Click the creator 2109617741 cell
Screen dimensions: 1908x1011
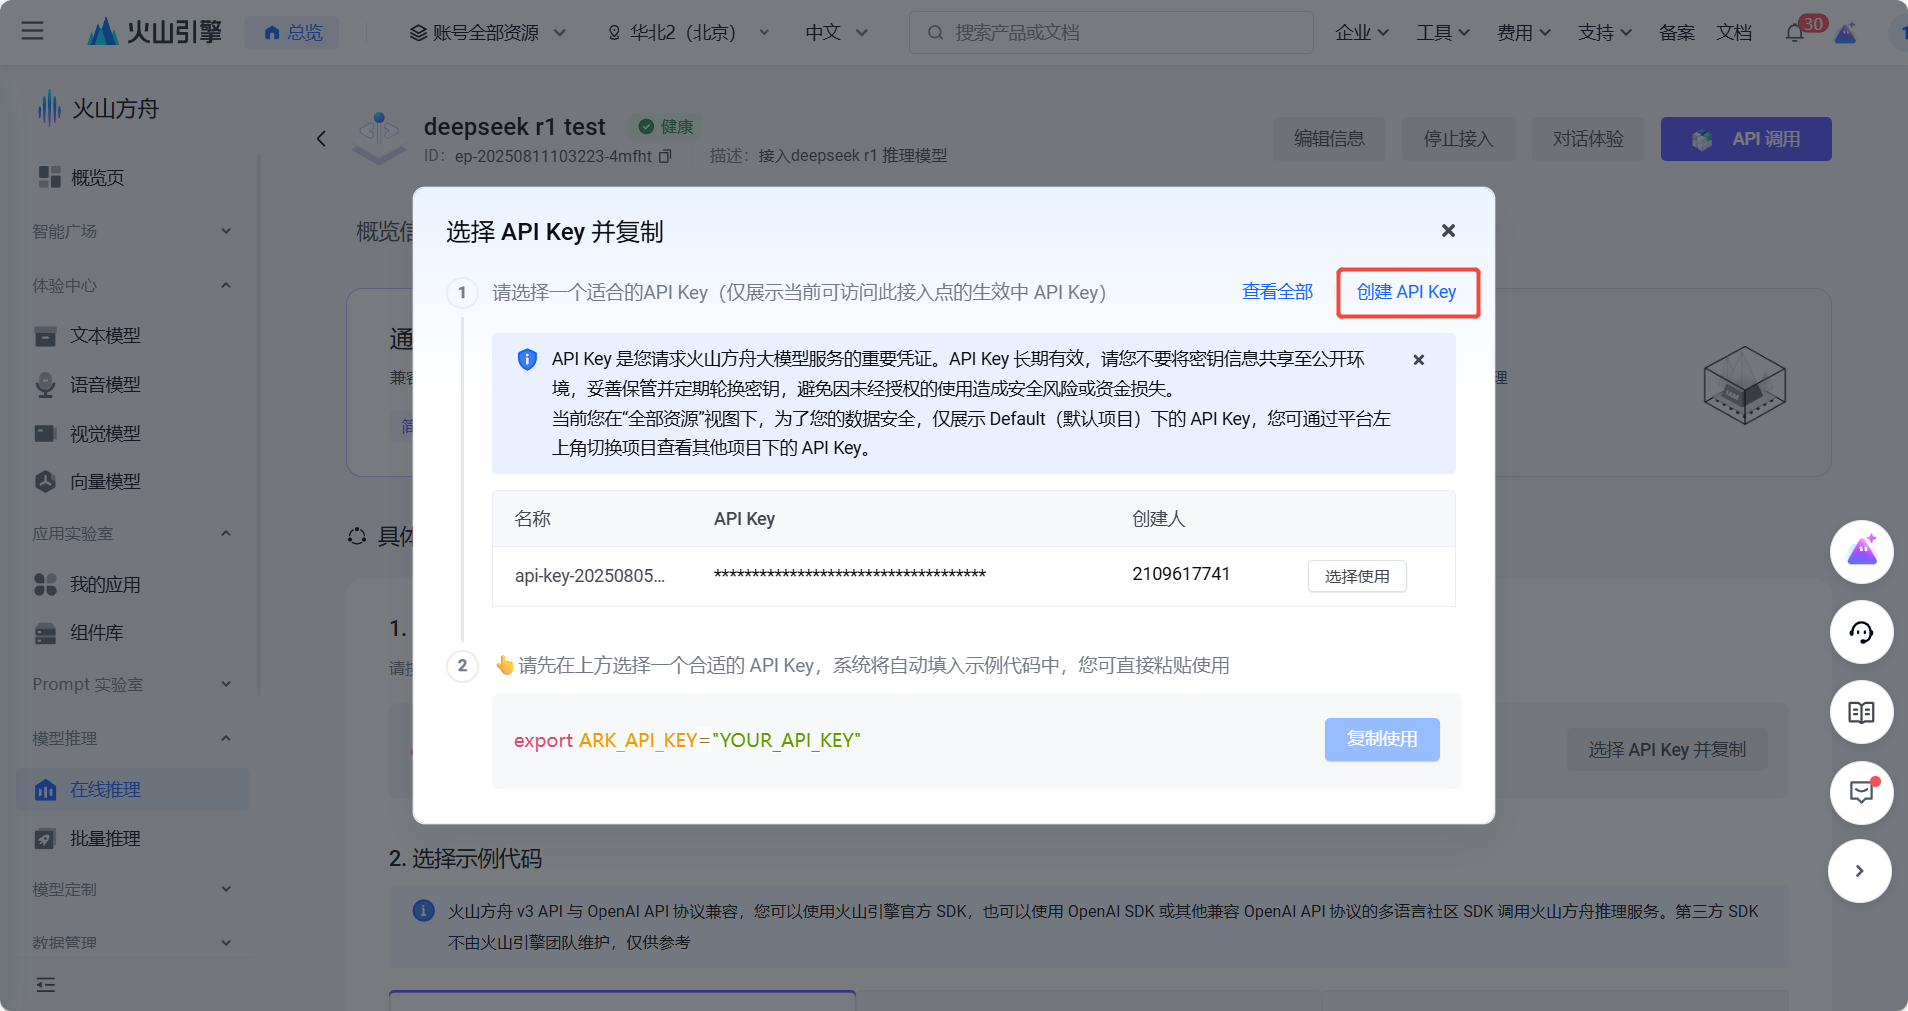pyautogui.click(x=1181, y=574)
